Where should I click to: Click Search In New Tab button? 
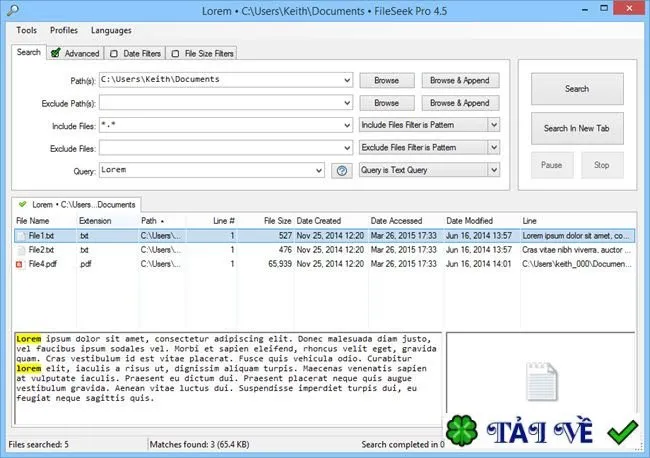[x=577, y=128]
